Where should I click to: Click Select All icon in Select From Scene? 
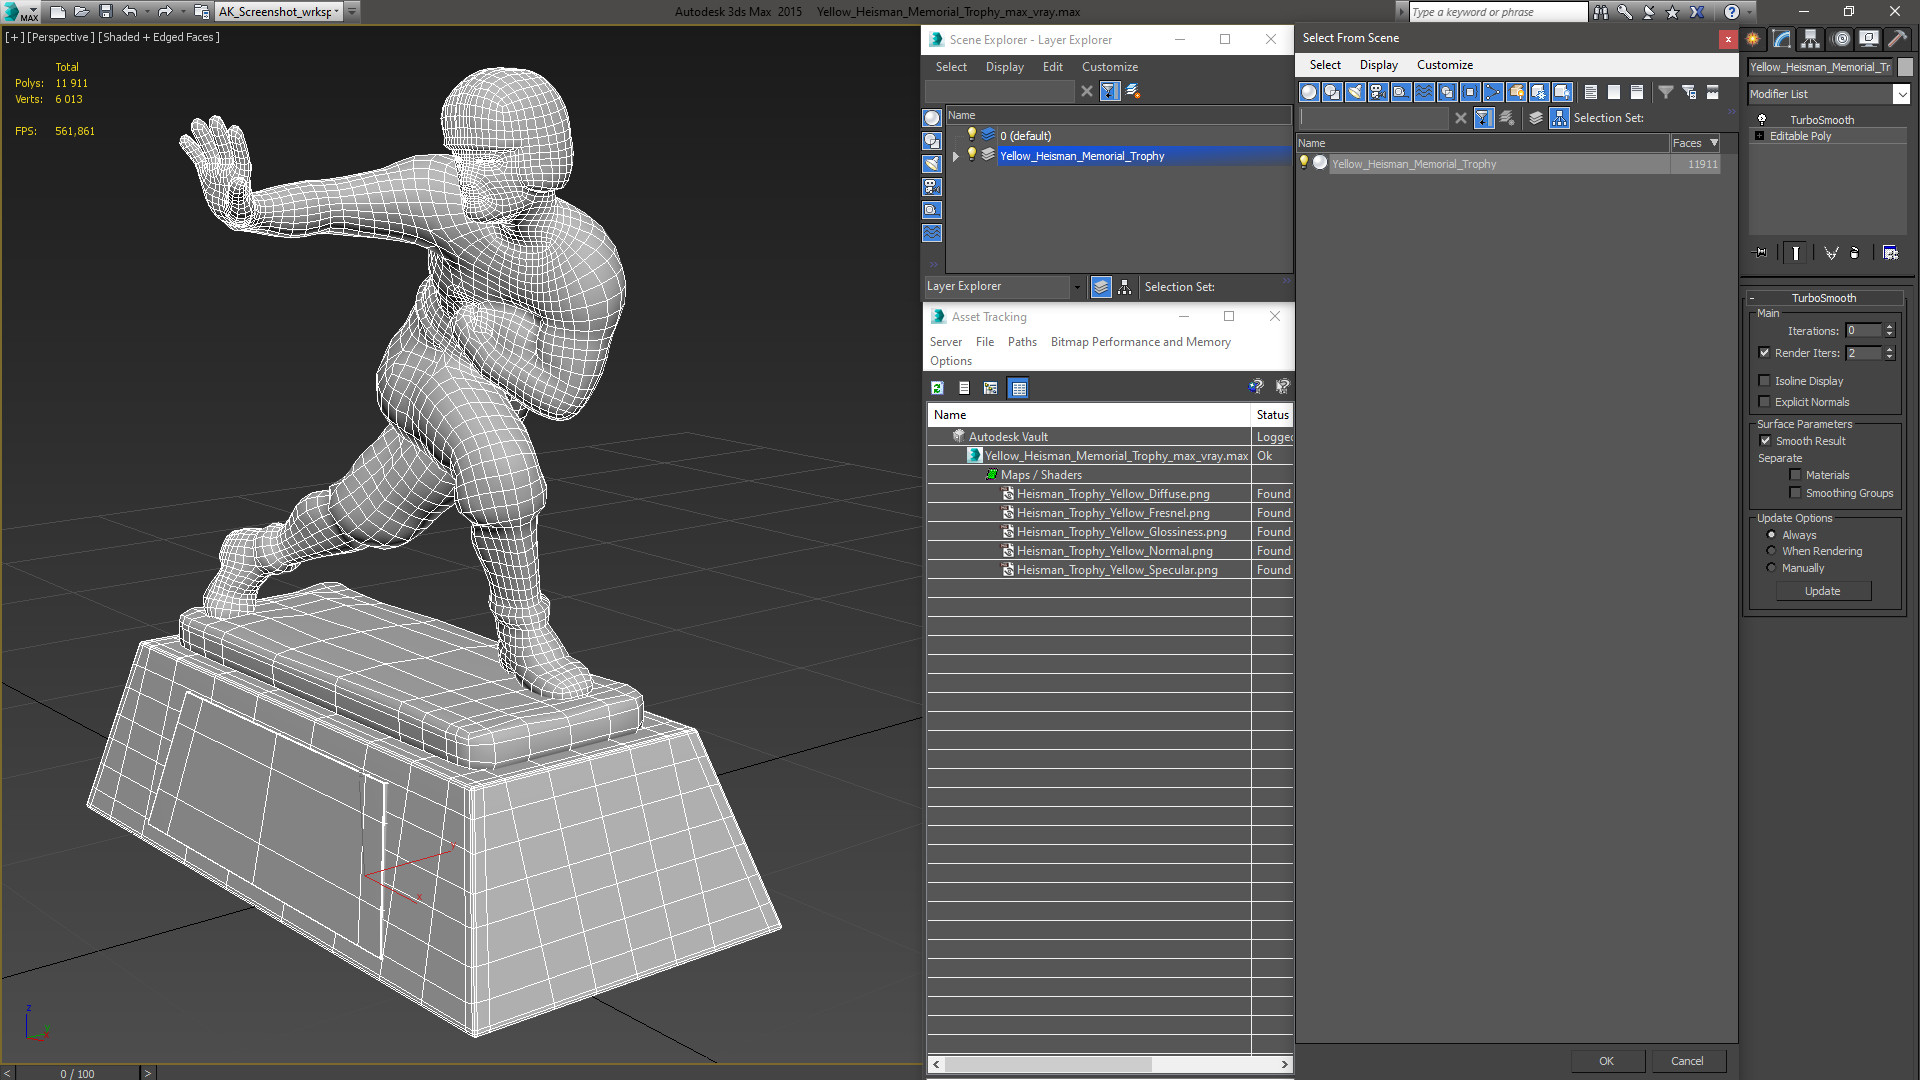(1591, 92)
